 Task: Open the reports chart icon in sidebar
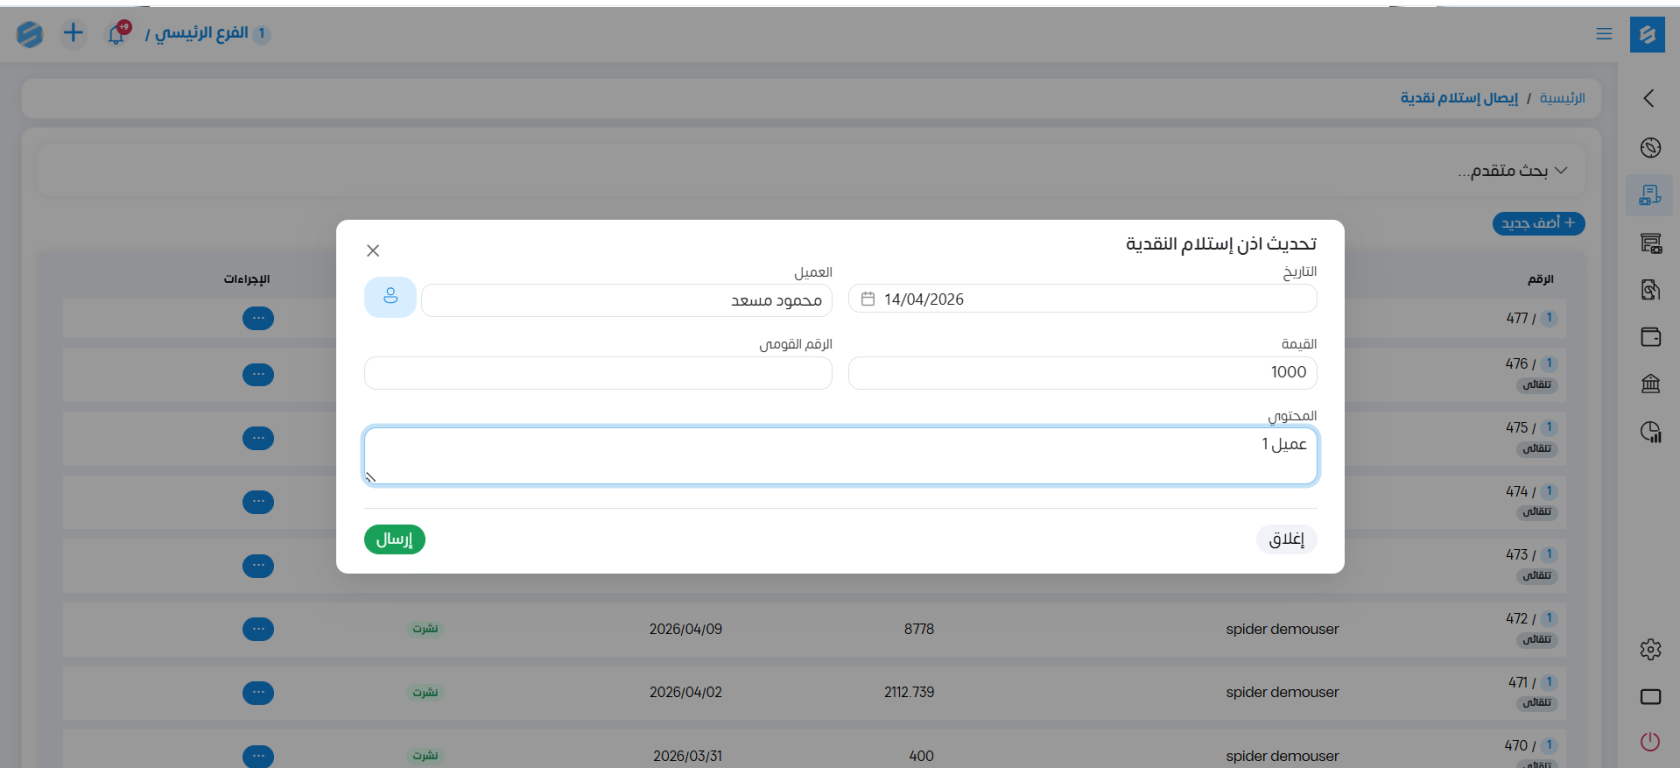[1650, 431]
